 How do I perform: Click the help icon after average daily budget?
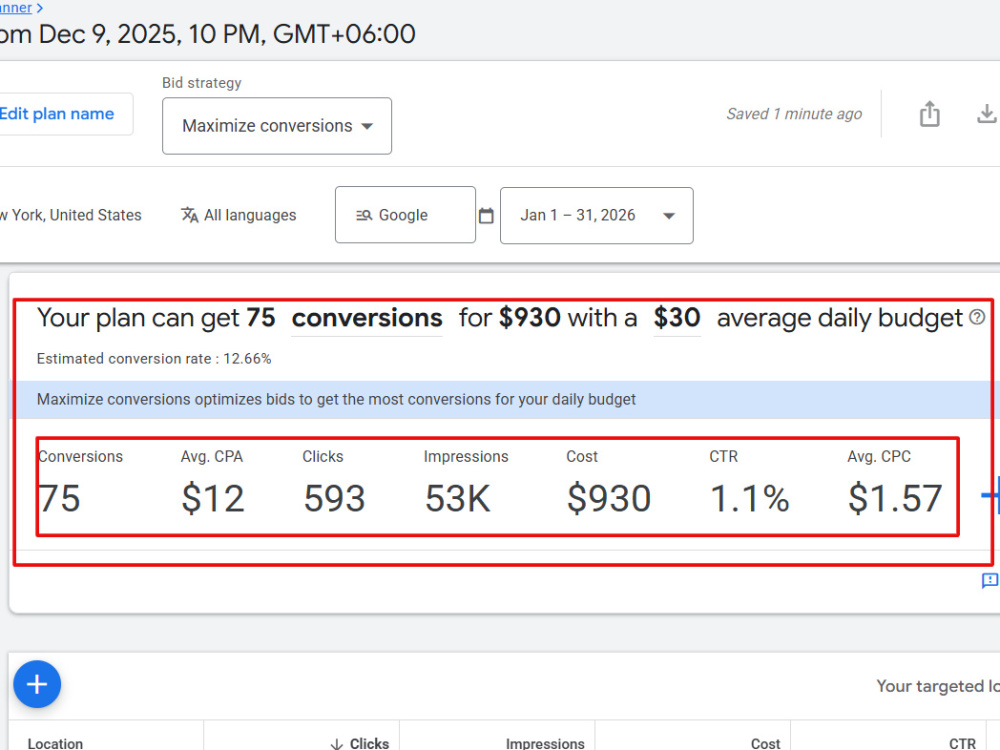(977, 317)
